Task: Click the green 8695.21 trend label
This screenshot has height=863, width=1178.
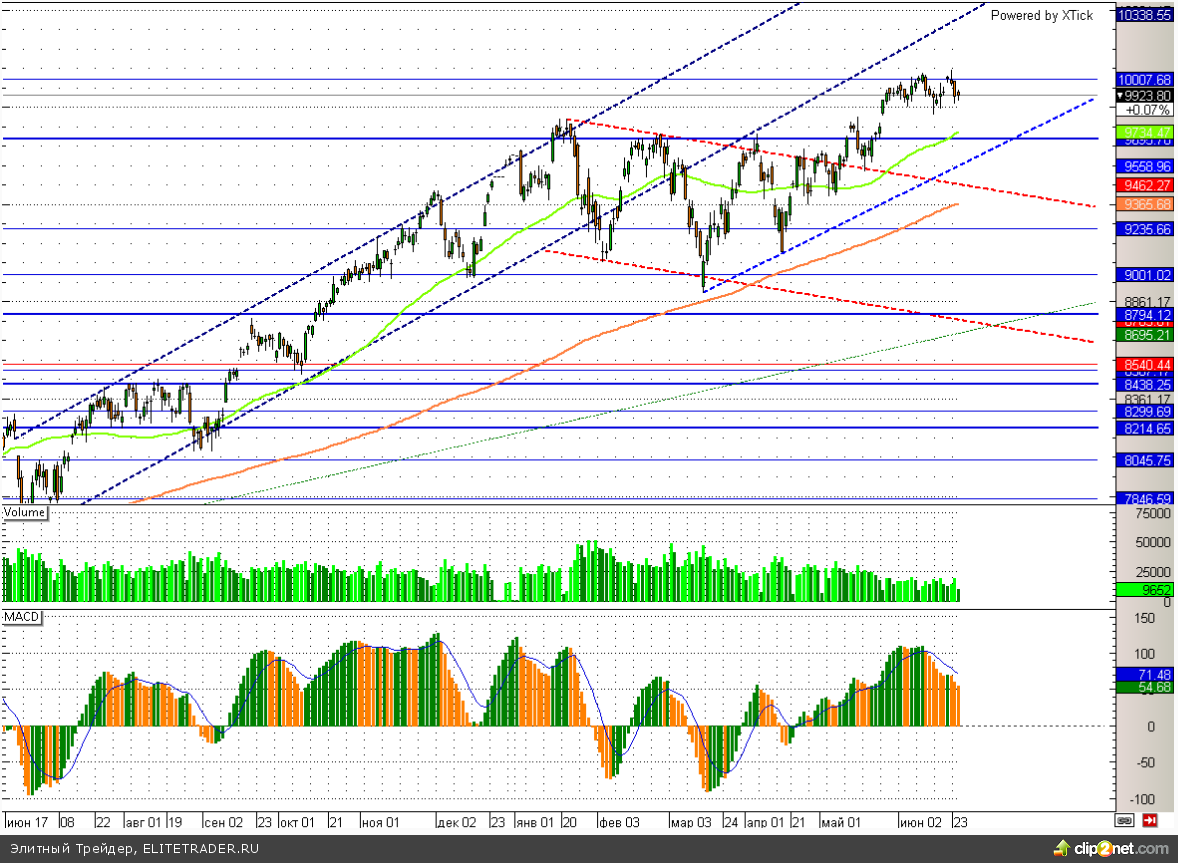Action: click(x=1144, y=334)
